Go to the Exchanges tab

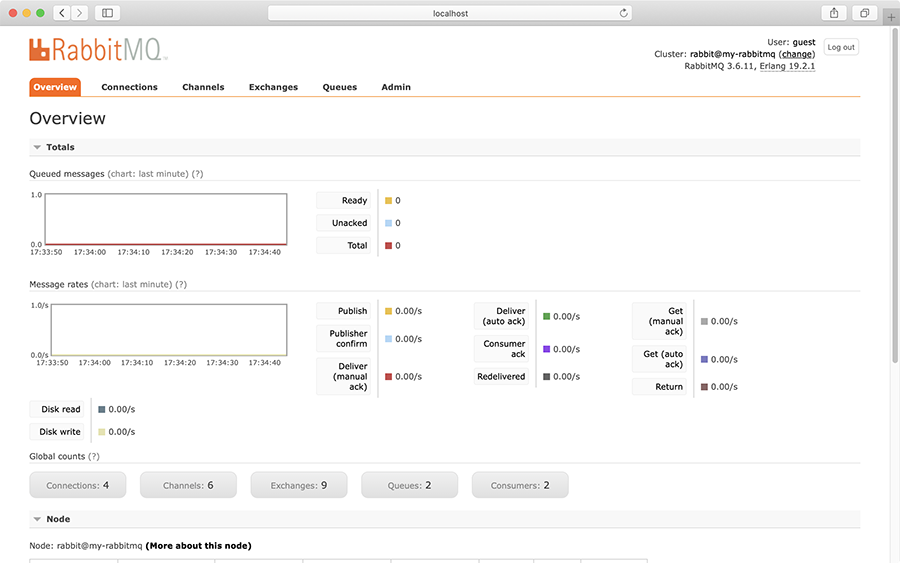pyautogui.click(x=273, y=87)
